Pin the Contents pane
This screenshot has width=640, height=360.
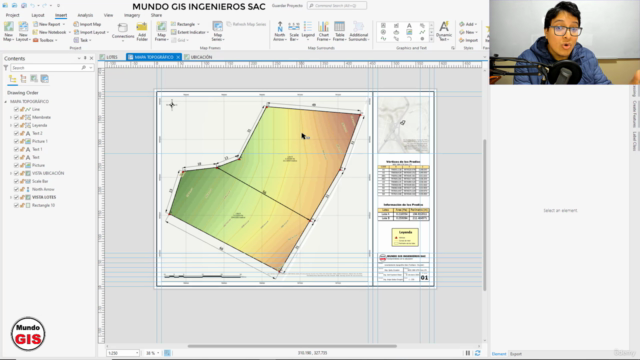tap(85, 58)
